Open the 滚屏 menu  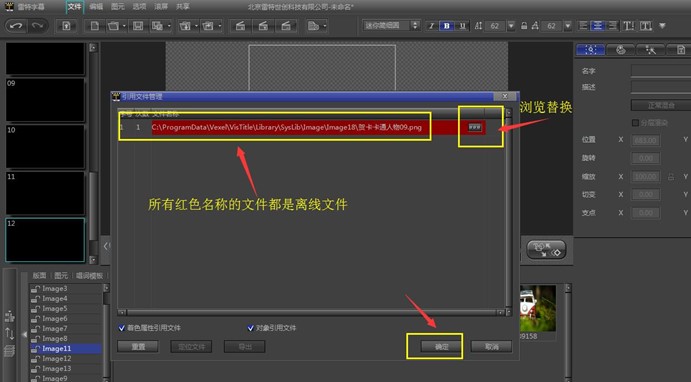coord(161,7)
